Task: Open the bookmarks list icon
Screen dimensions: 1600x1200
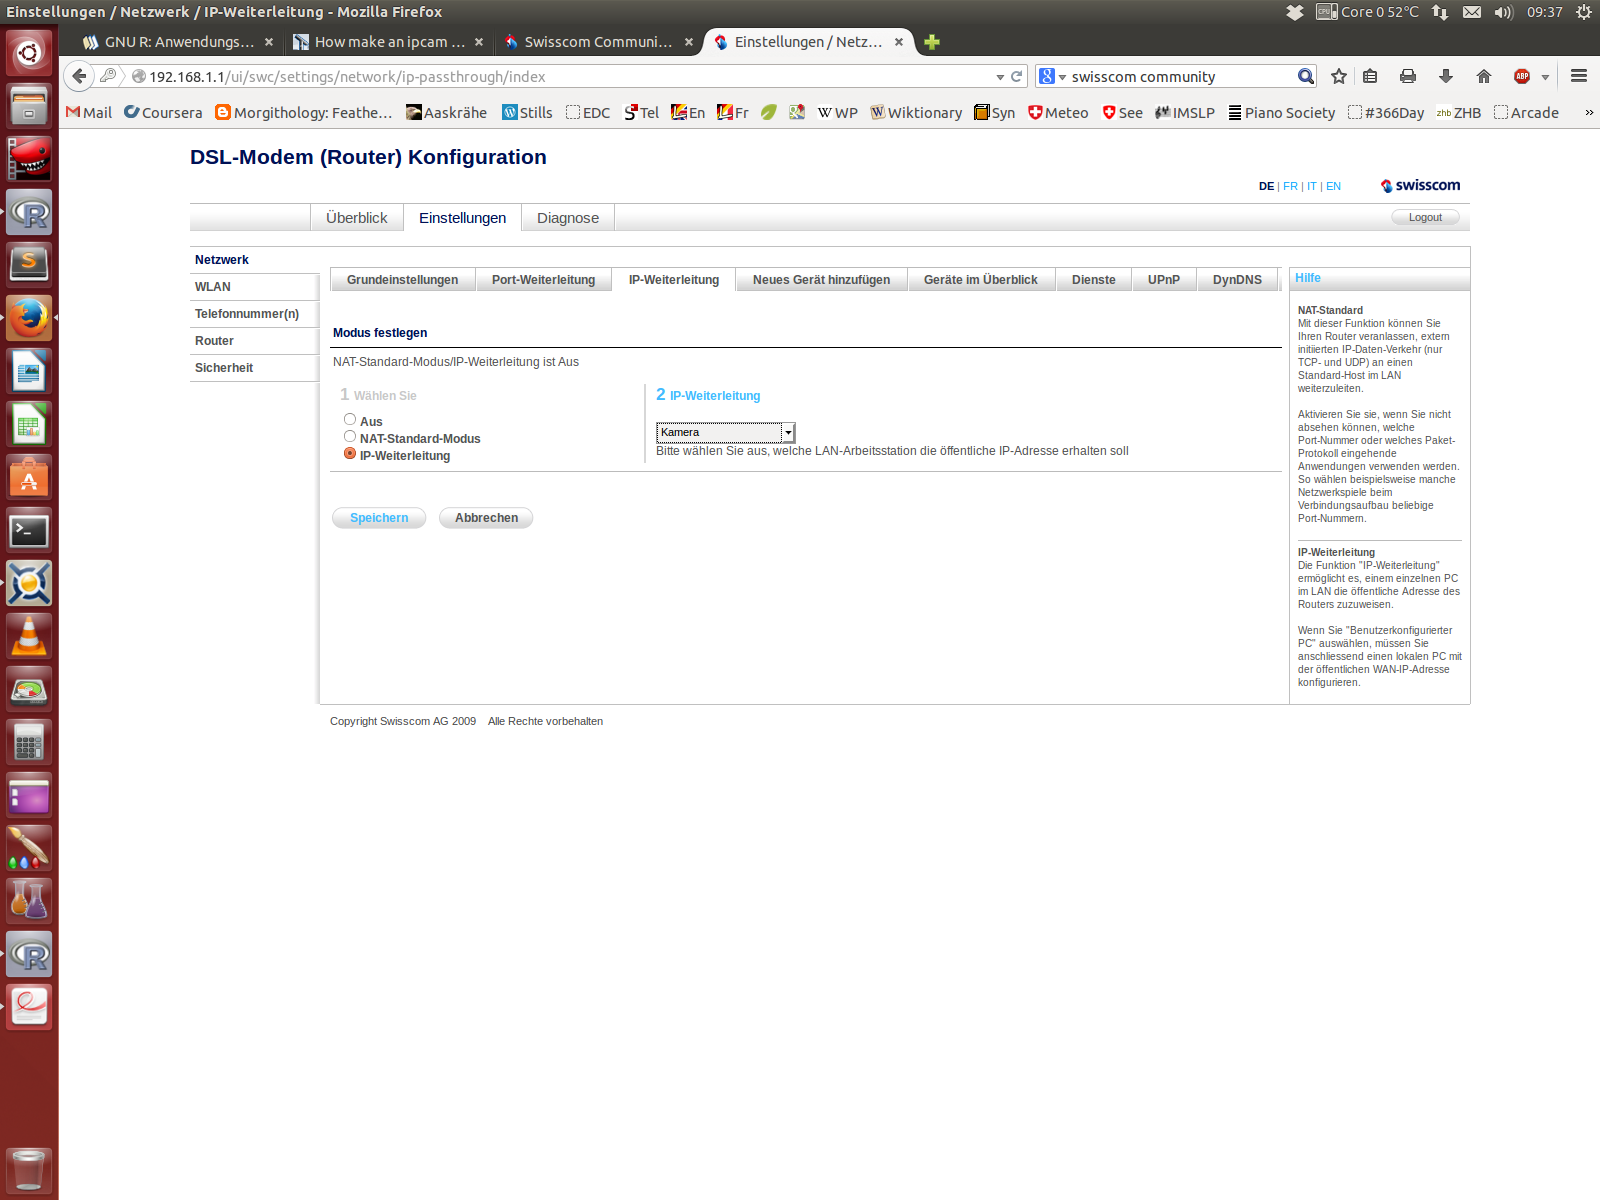Action: point(1370,76)
